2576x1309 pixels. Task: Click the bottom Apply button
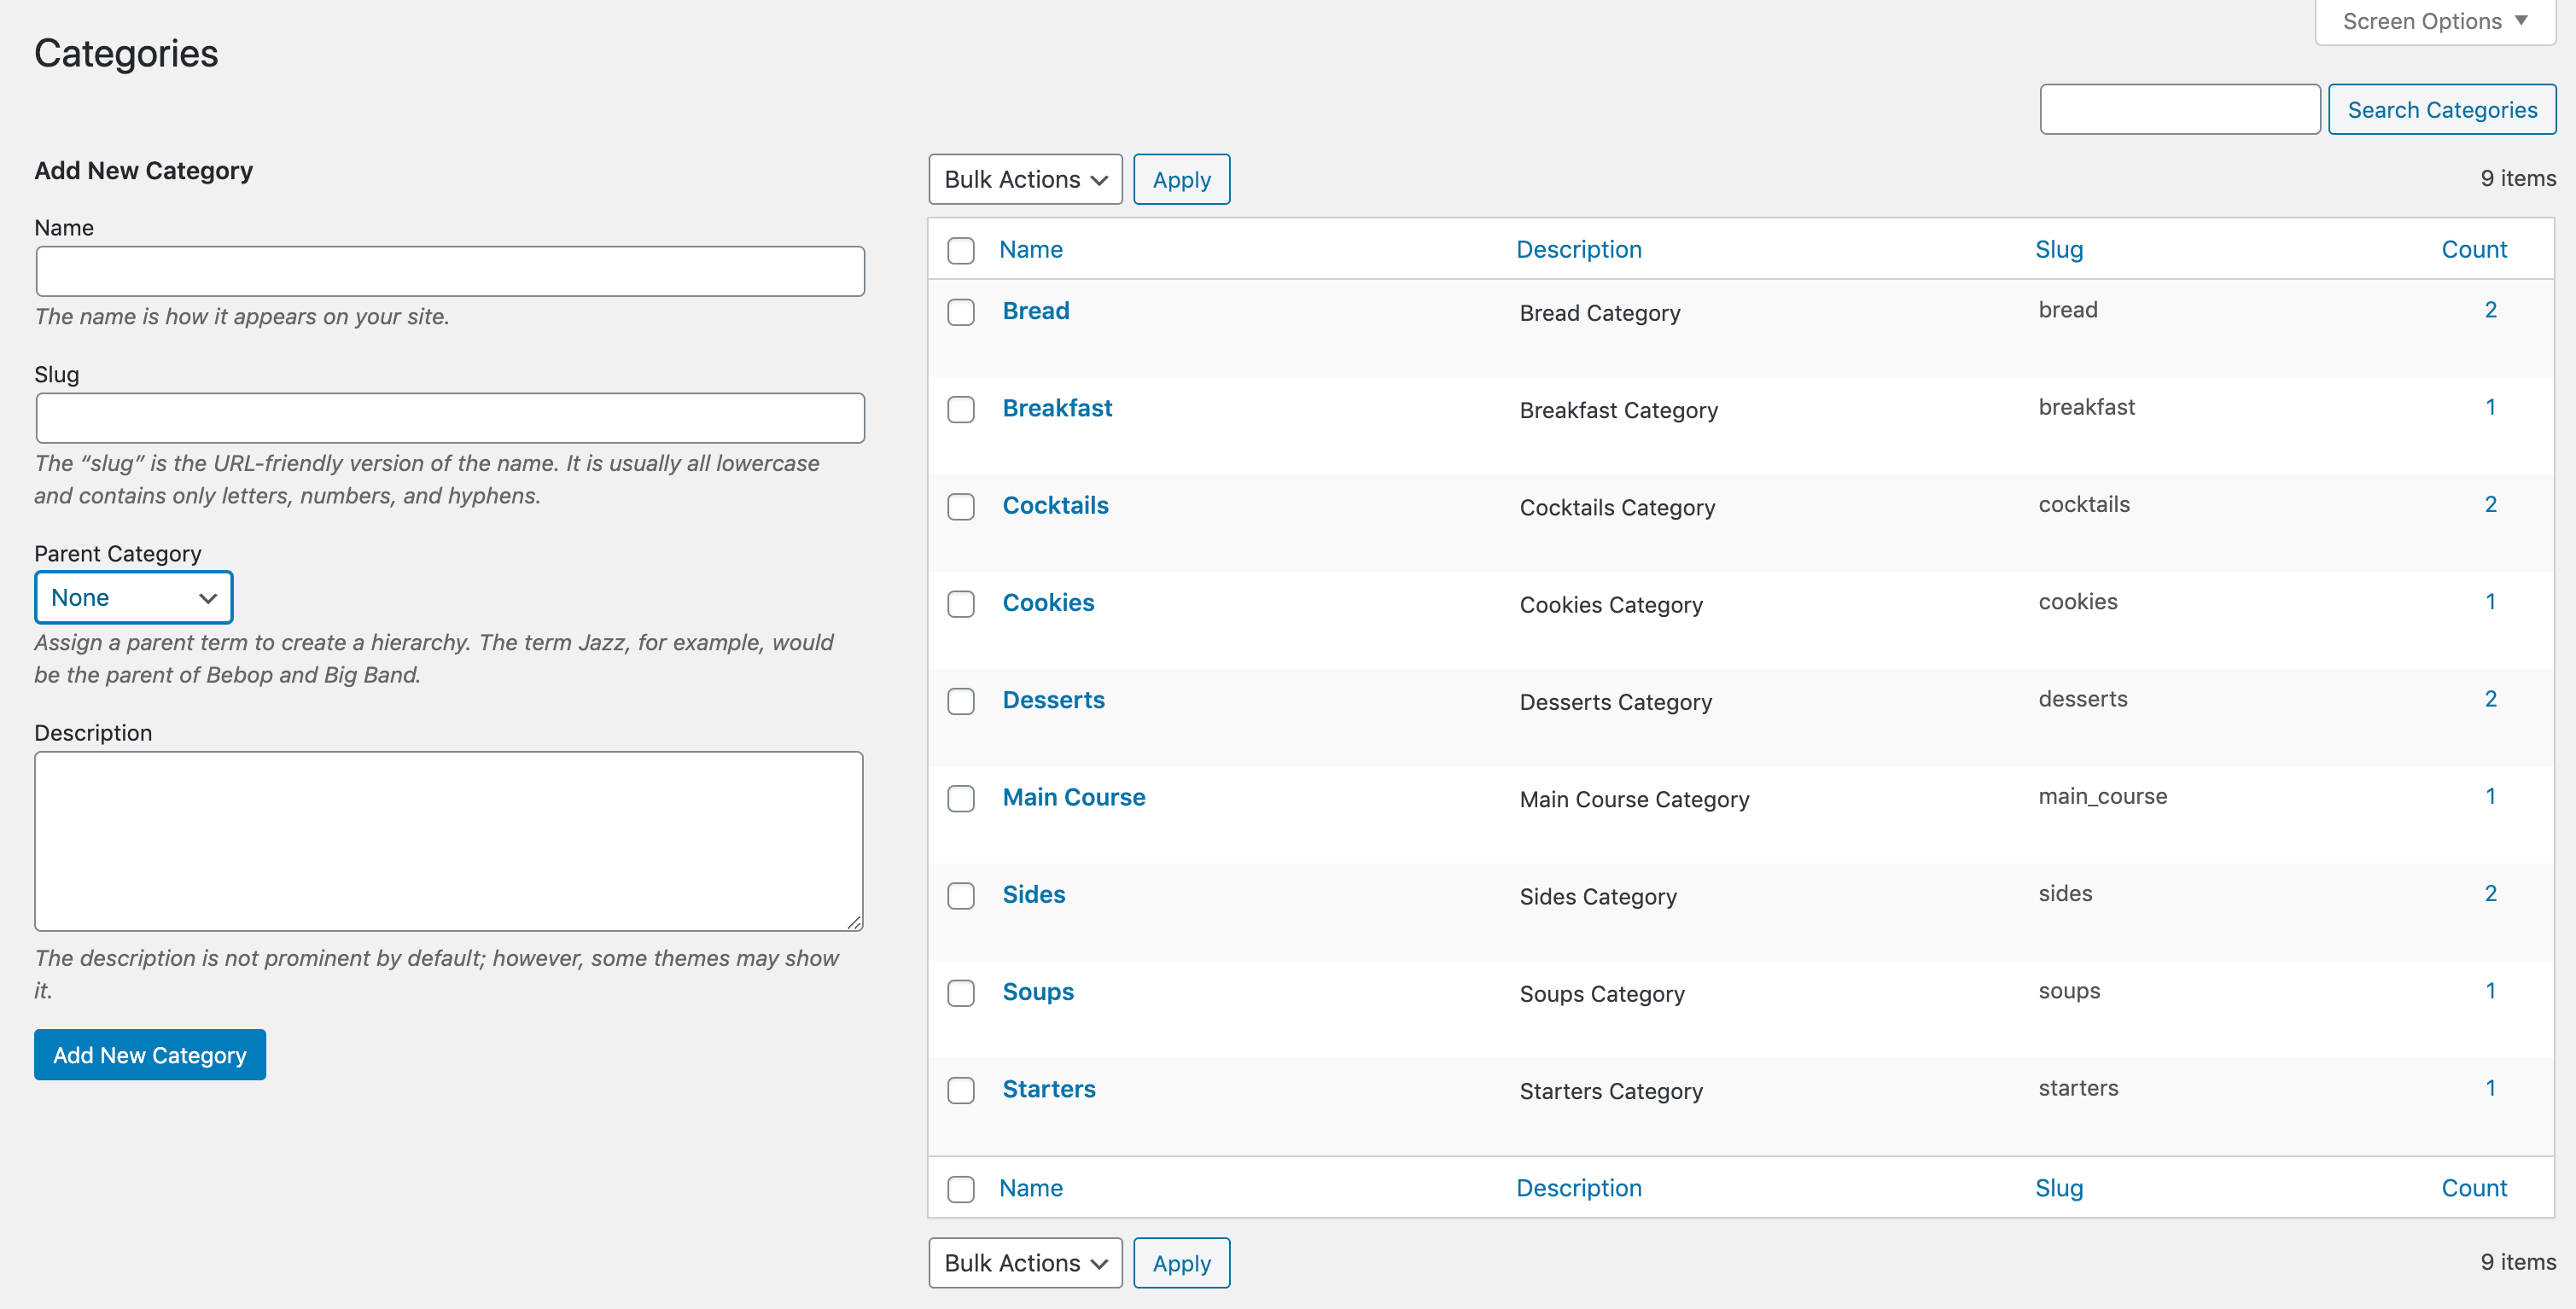pyautogui.click(x=1181, y=1263)
